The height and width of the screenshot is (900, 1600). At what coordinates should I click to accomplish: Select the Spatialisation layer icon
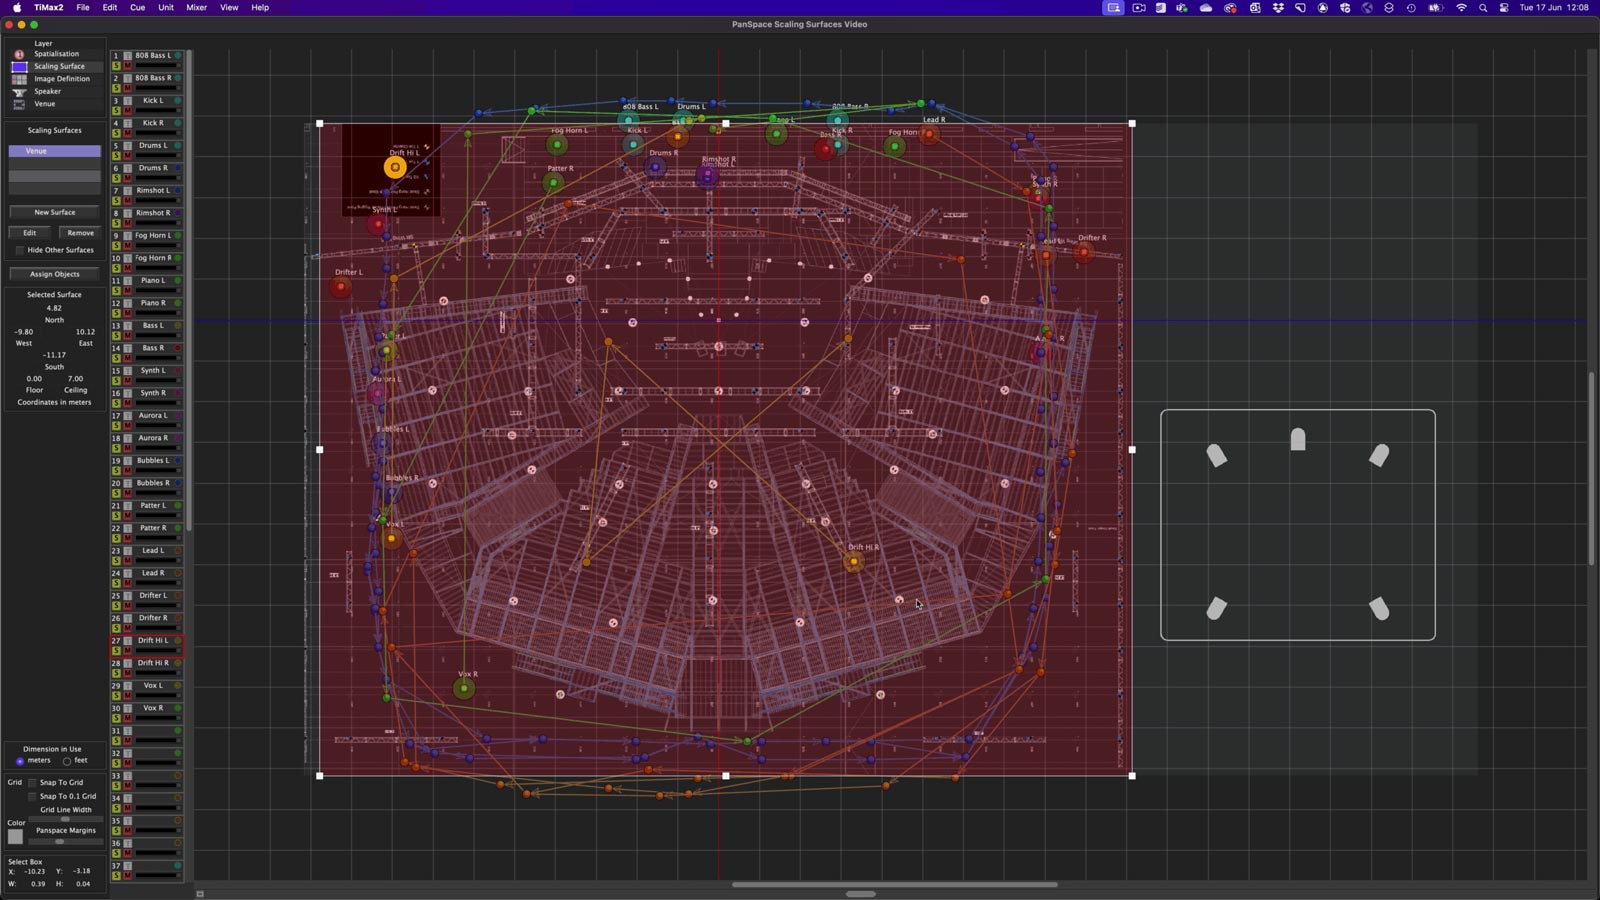19,54
